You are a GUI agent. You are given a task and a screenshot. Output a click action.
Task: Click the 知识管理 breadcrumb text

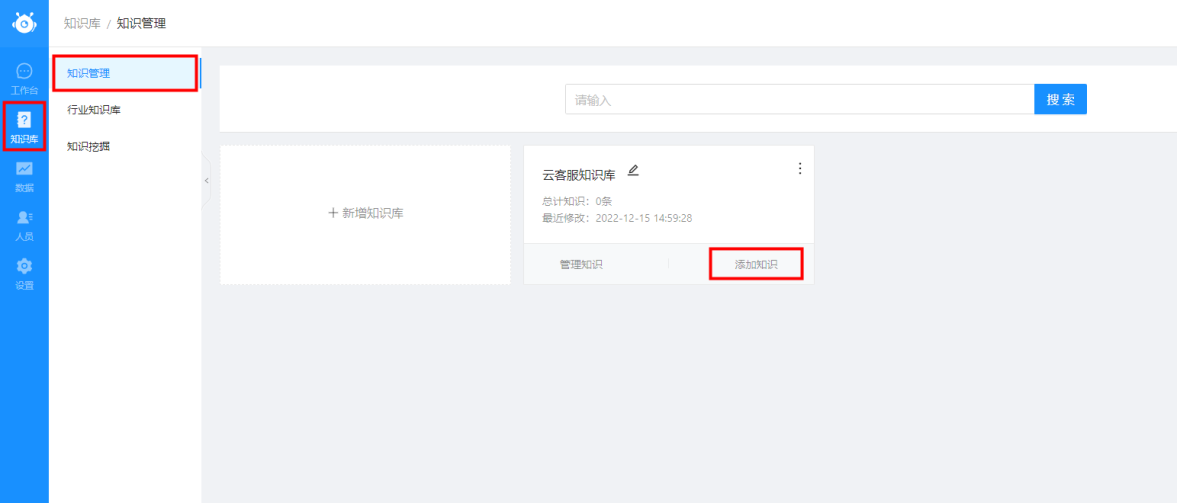click(x=141, y=23)
